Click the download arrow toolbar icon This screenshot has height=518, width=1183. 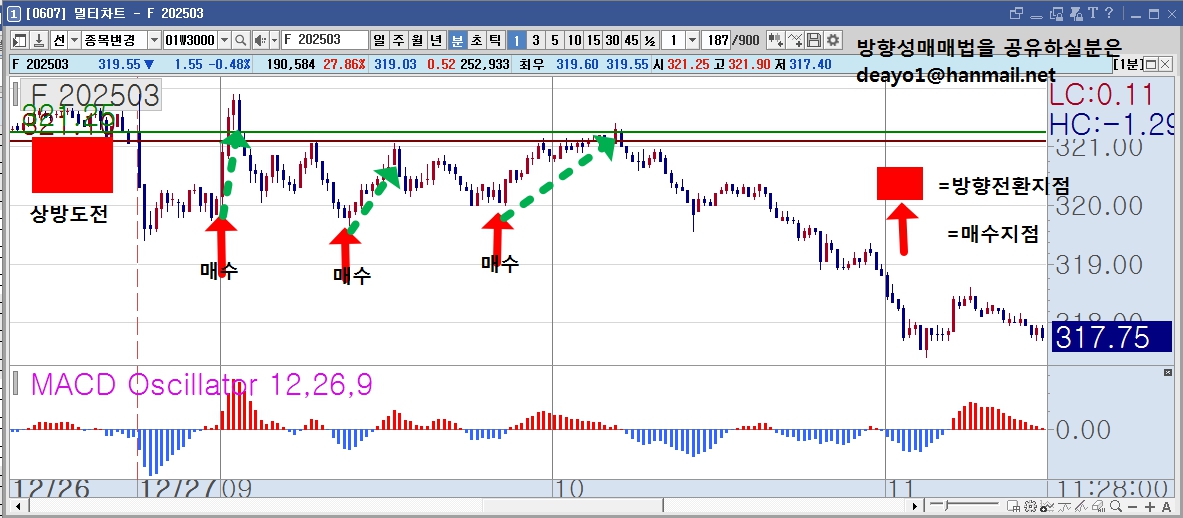[x=38, y=40]
